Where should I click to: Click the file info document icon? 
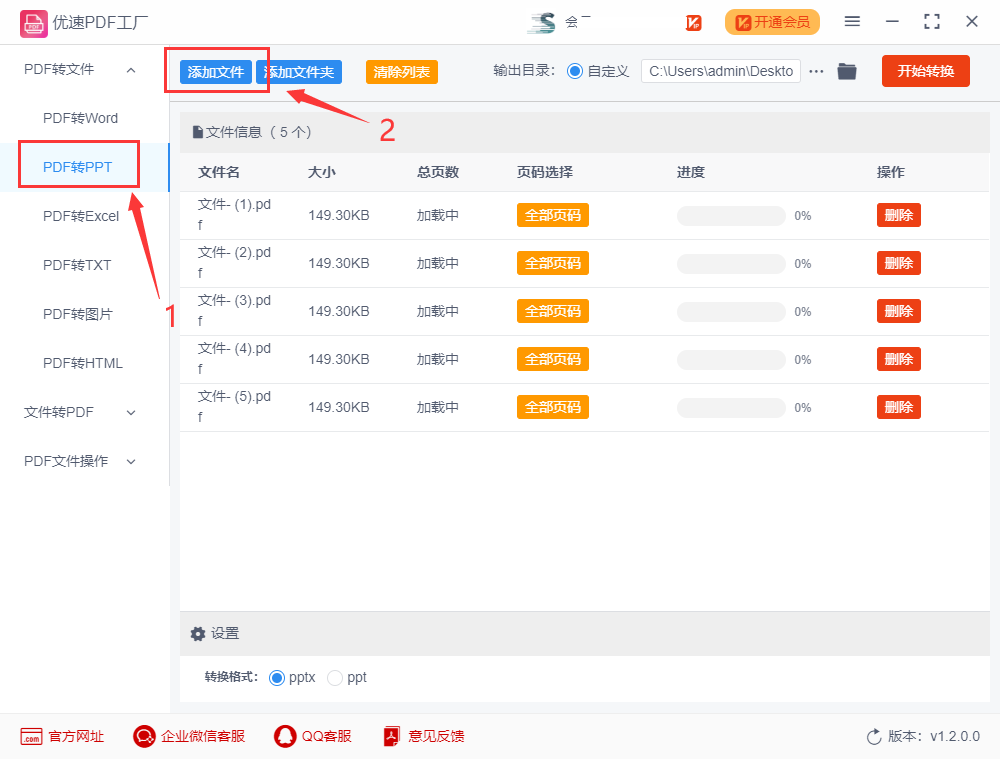(198, 132)
